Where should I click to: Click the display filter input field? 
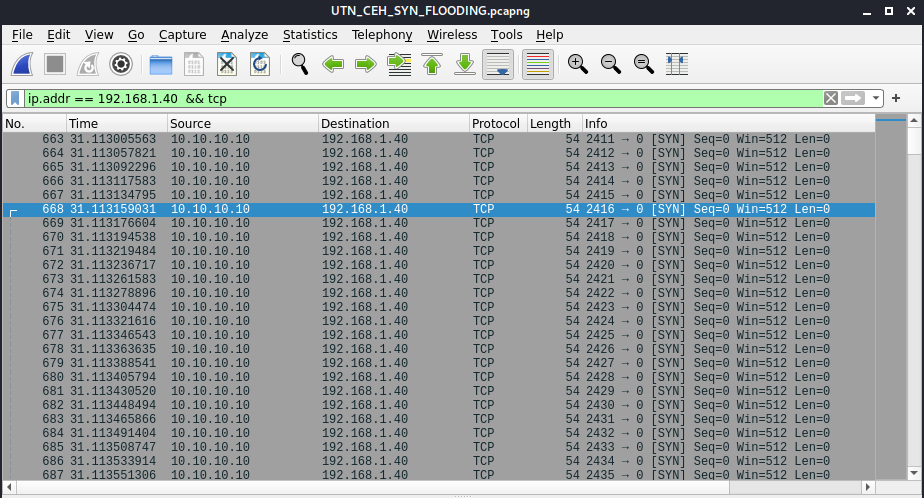(x=423, y=98)
